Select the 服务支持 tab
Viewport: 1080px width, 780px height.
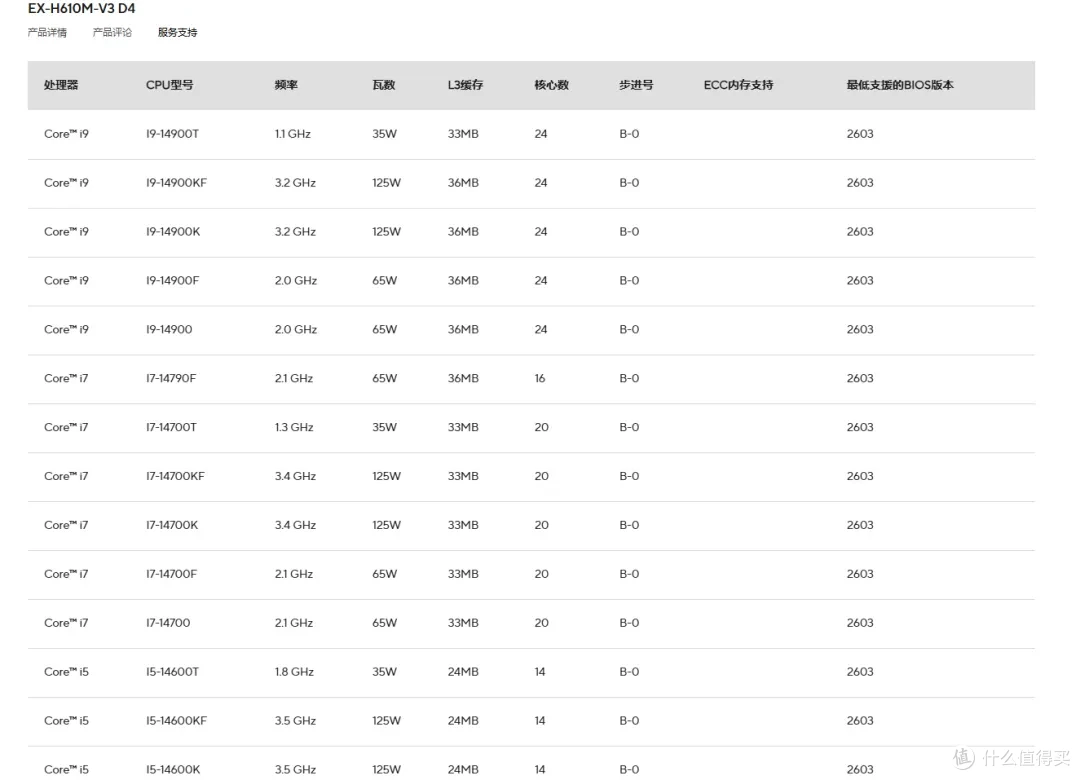coord(178,32)
